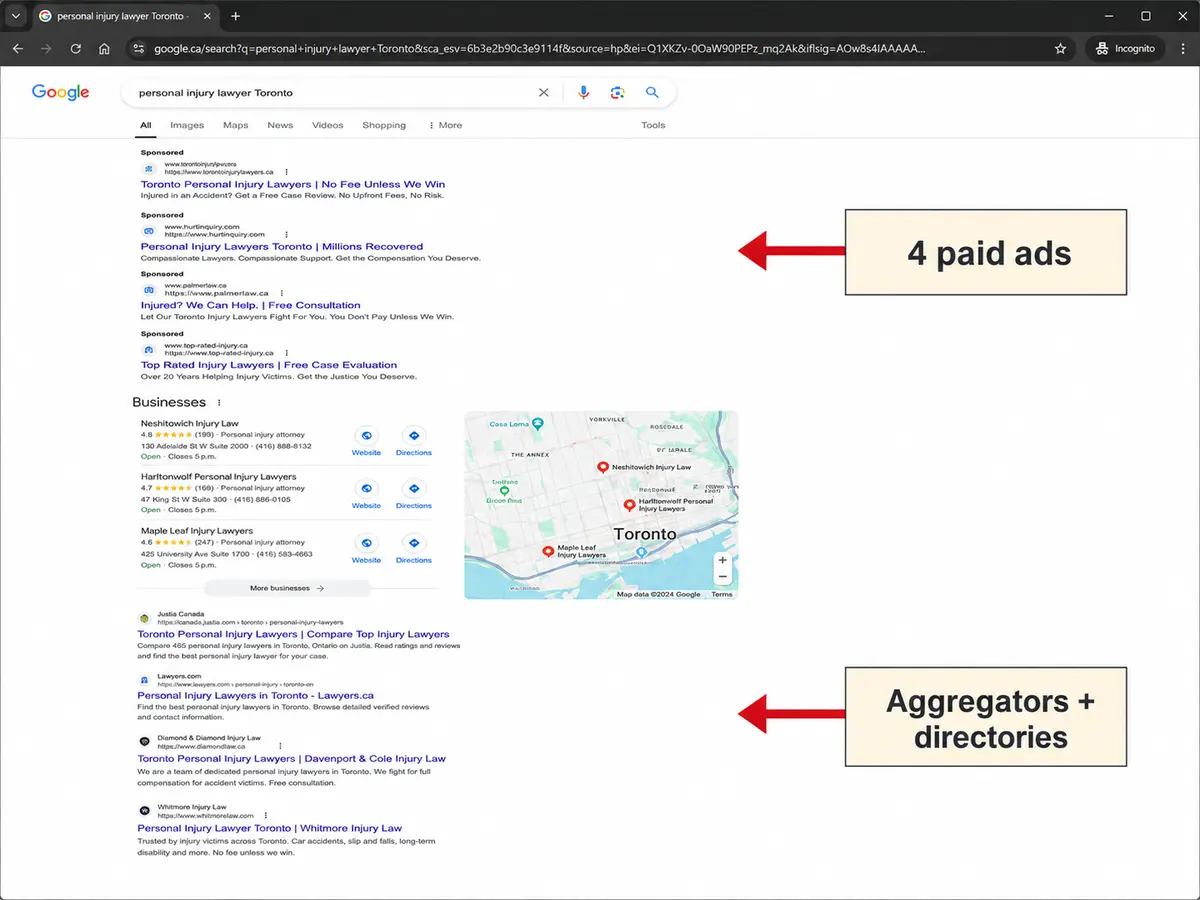Select the Neshitowich Injury Law listing
1200x900 pixels.
[190, 423]
